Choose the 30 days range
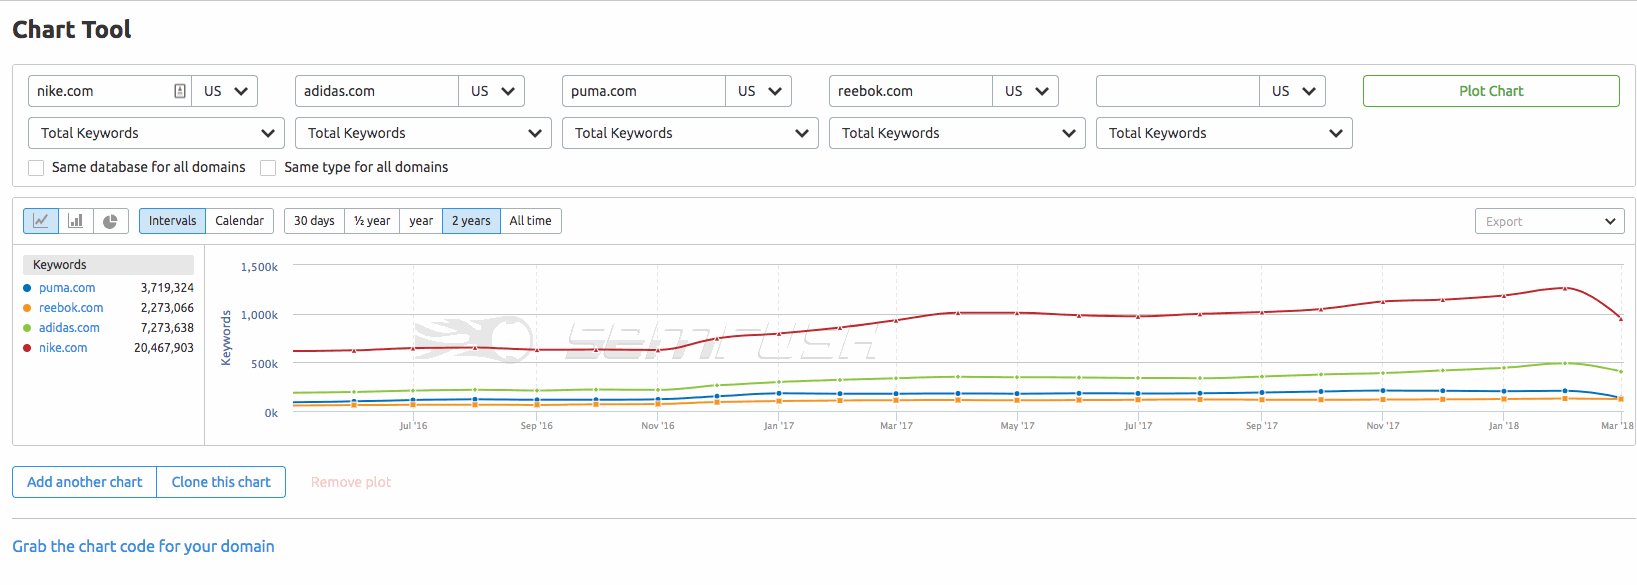Image resolution: width=1637 pixels, height=585 pixels. (314, 221)
